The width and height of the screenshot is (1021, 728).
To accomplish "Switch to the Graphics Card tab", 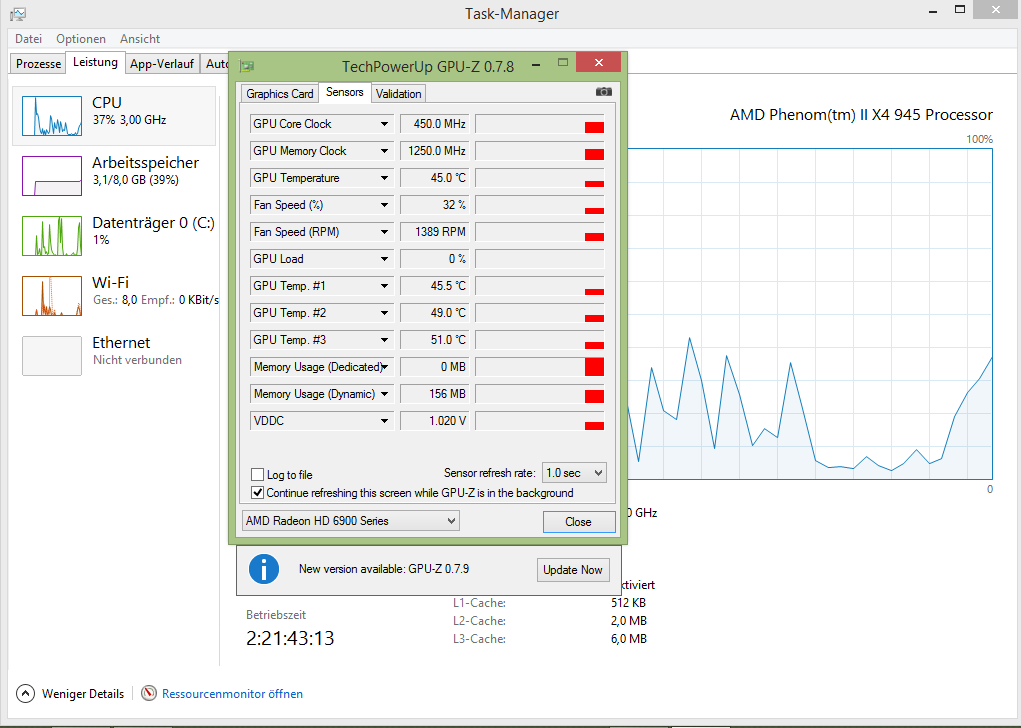I will click(x=279, y=94).
